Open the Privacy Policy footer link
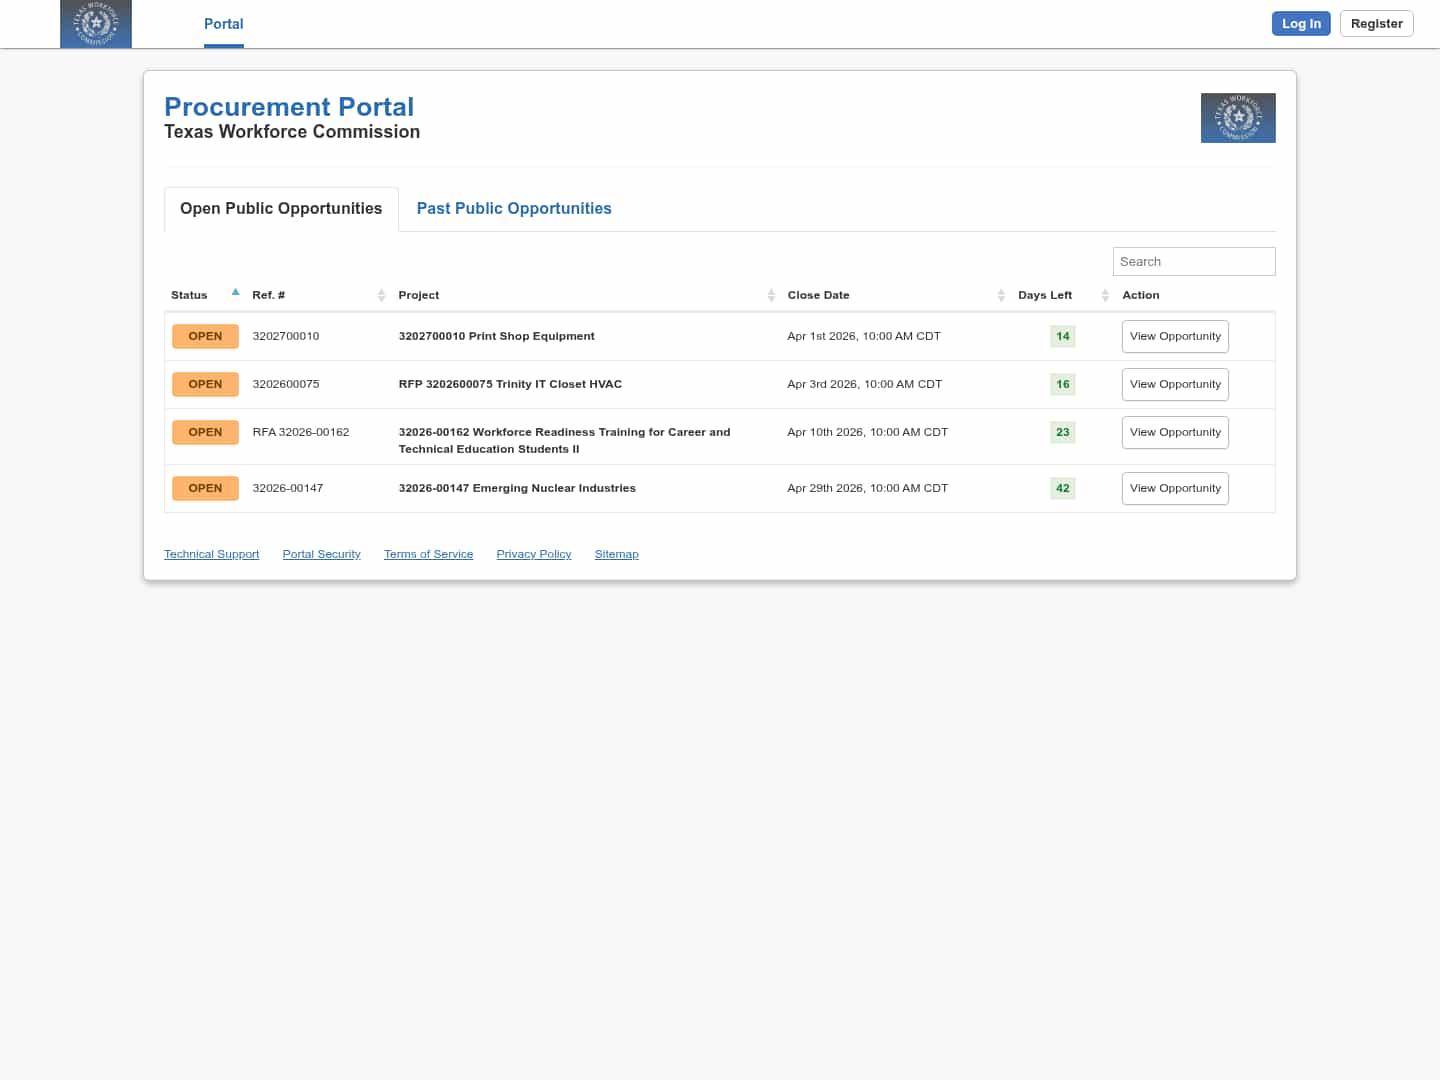The width and height of the screenshot is (1440, 1080). click(x=534, y=554)
